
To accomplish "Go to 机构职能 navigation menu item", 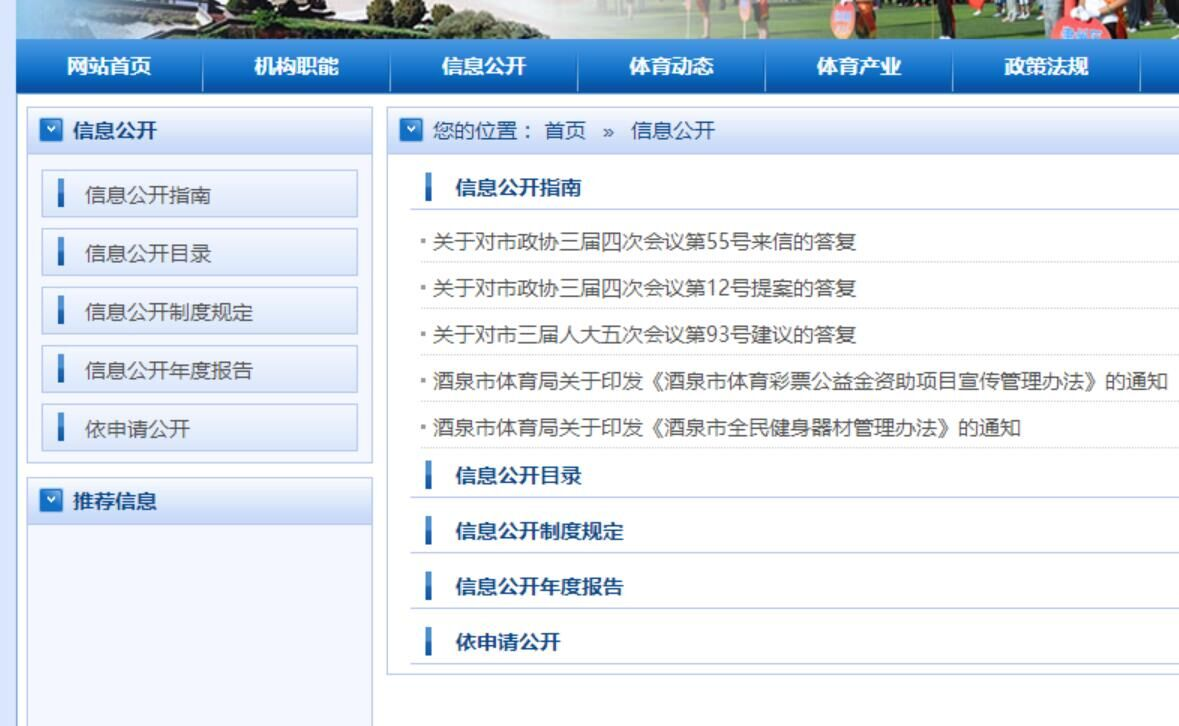I will coord(297,67).
